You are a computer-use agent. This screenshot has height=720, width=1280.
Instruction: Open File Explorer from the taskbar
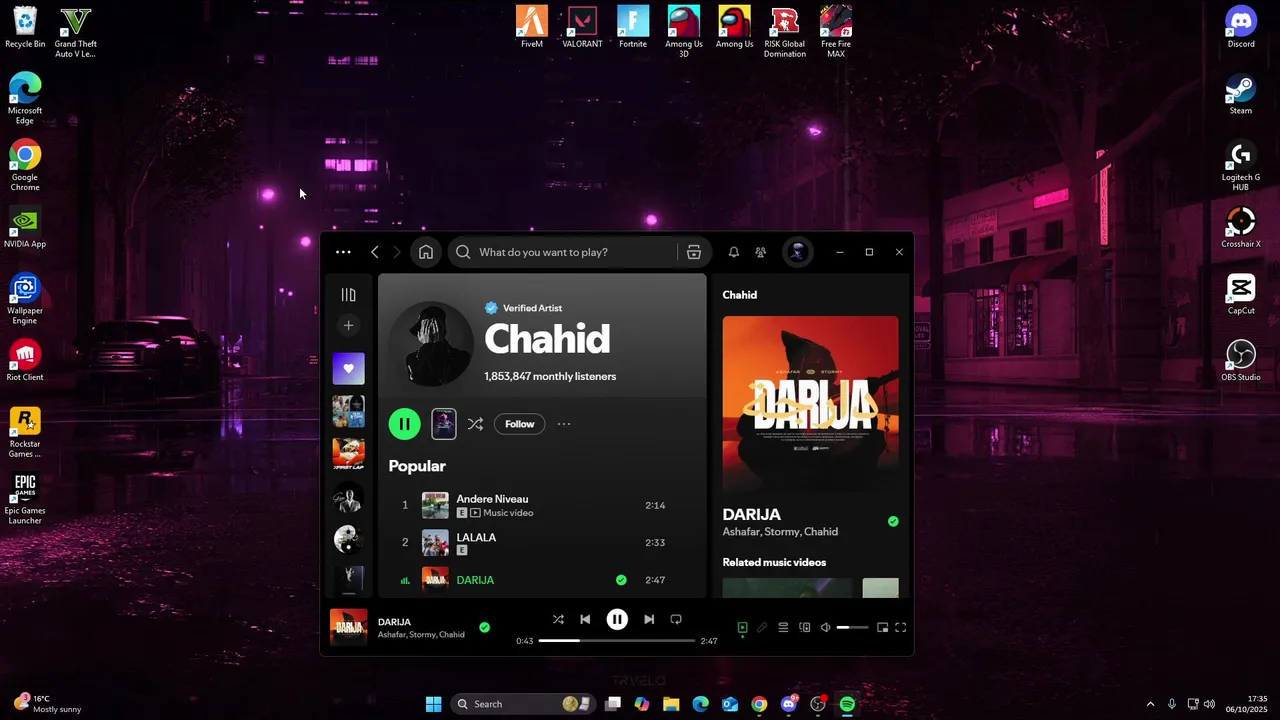tap(671, 704)
